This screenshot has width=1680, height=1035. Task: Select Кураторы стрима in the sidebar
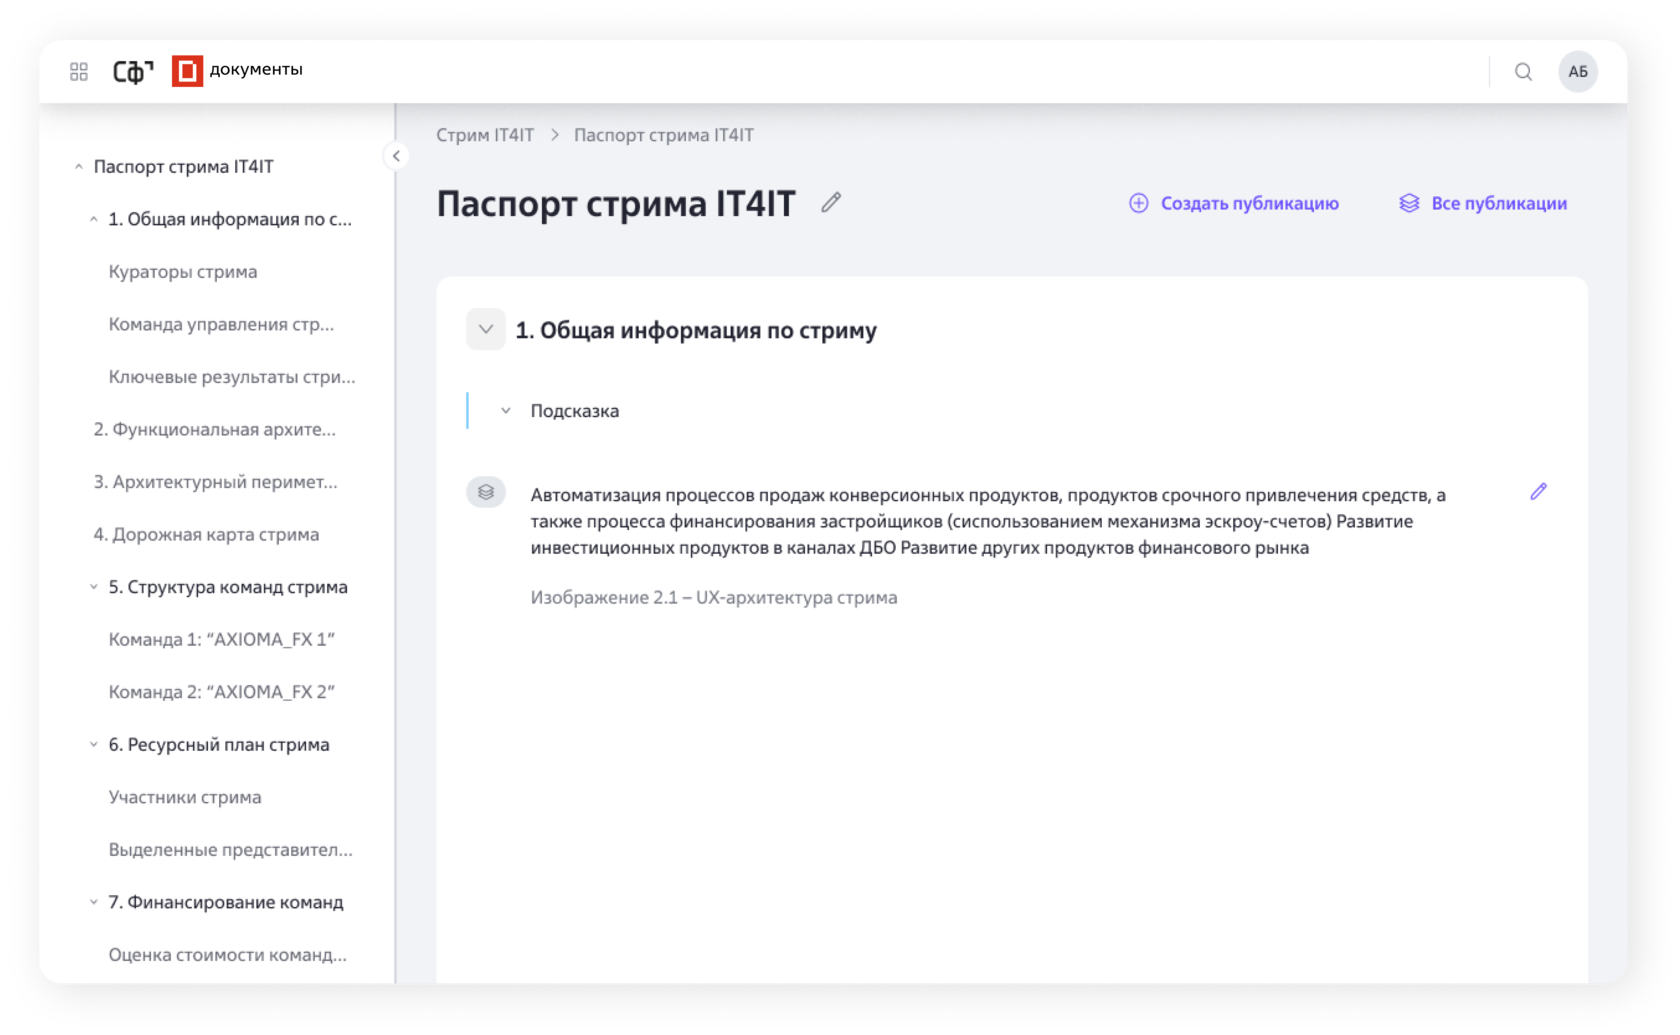click(183, 272)
